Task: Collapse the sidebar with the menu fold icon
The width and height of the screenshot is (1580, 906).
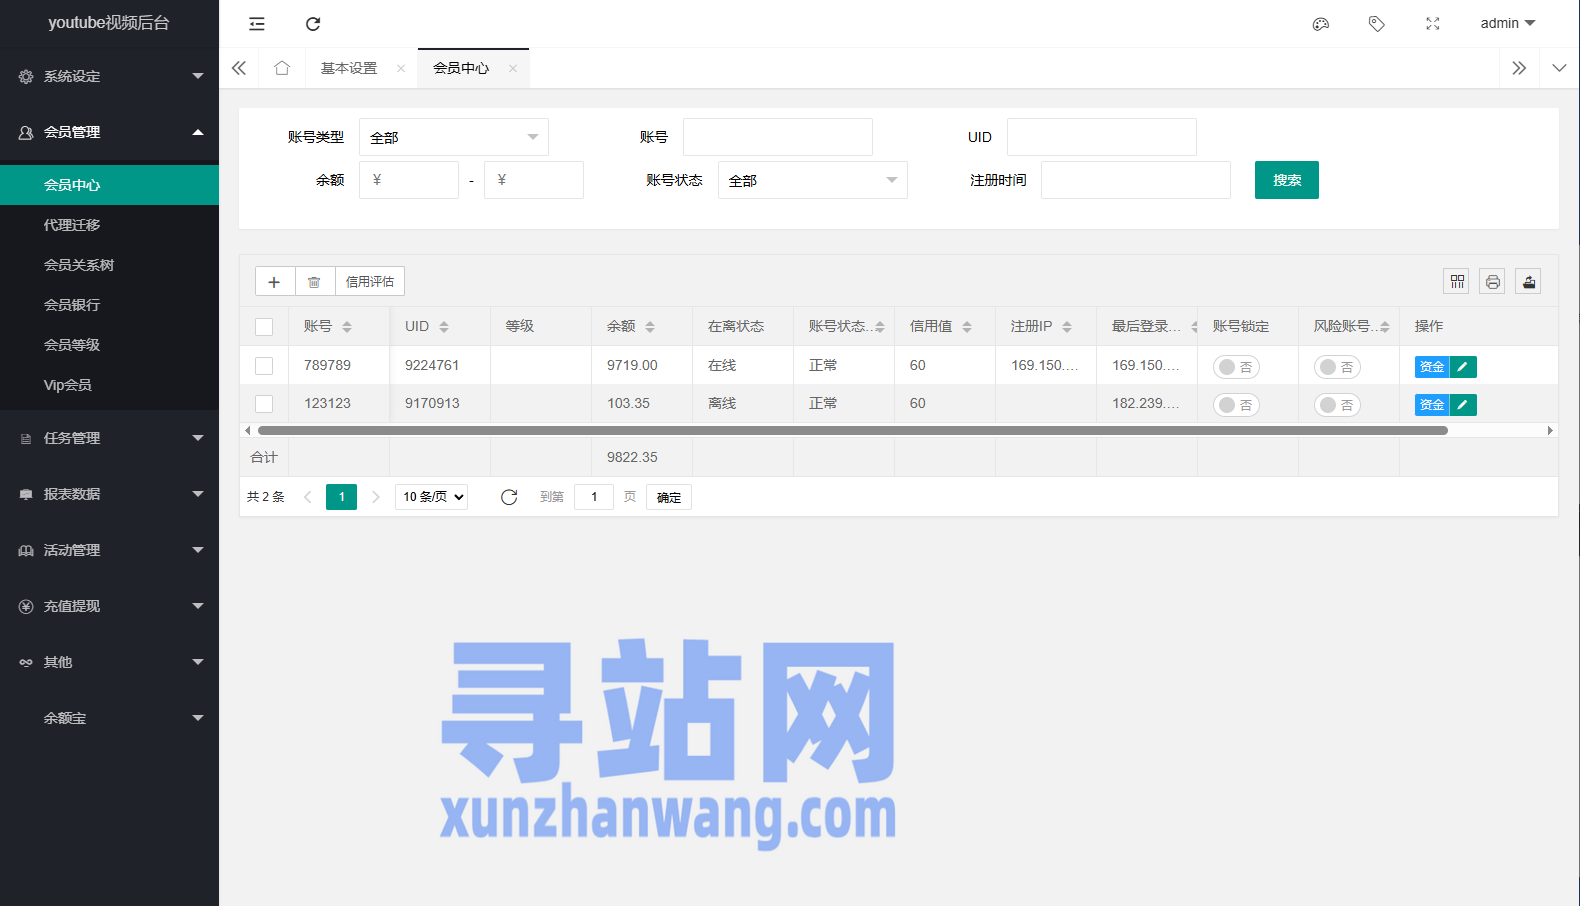Action: [257, 24]
